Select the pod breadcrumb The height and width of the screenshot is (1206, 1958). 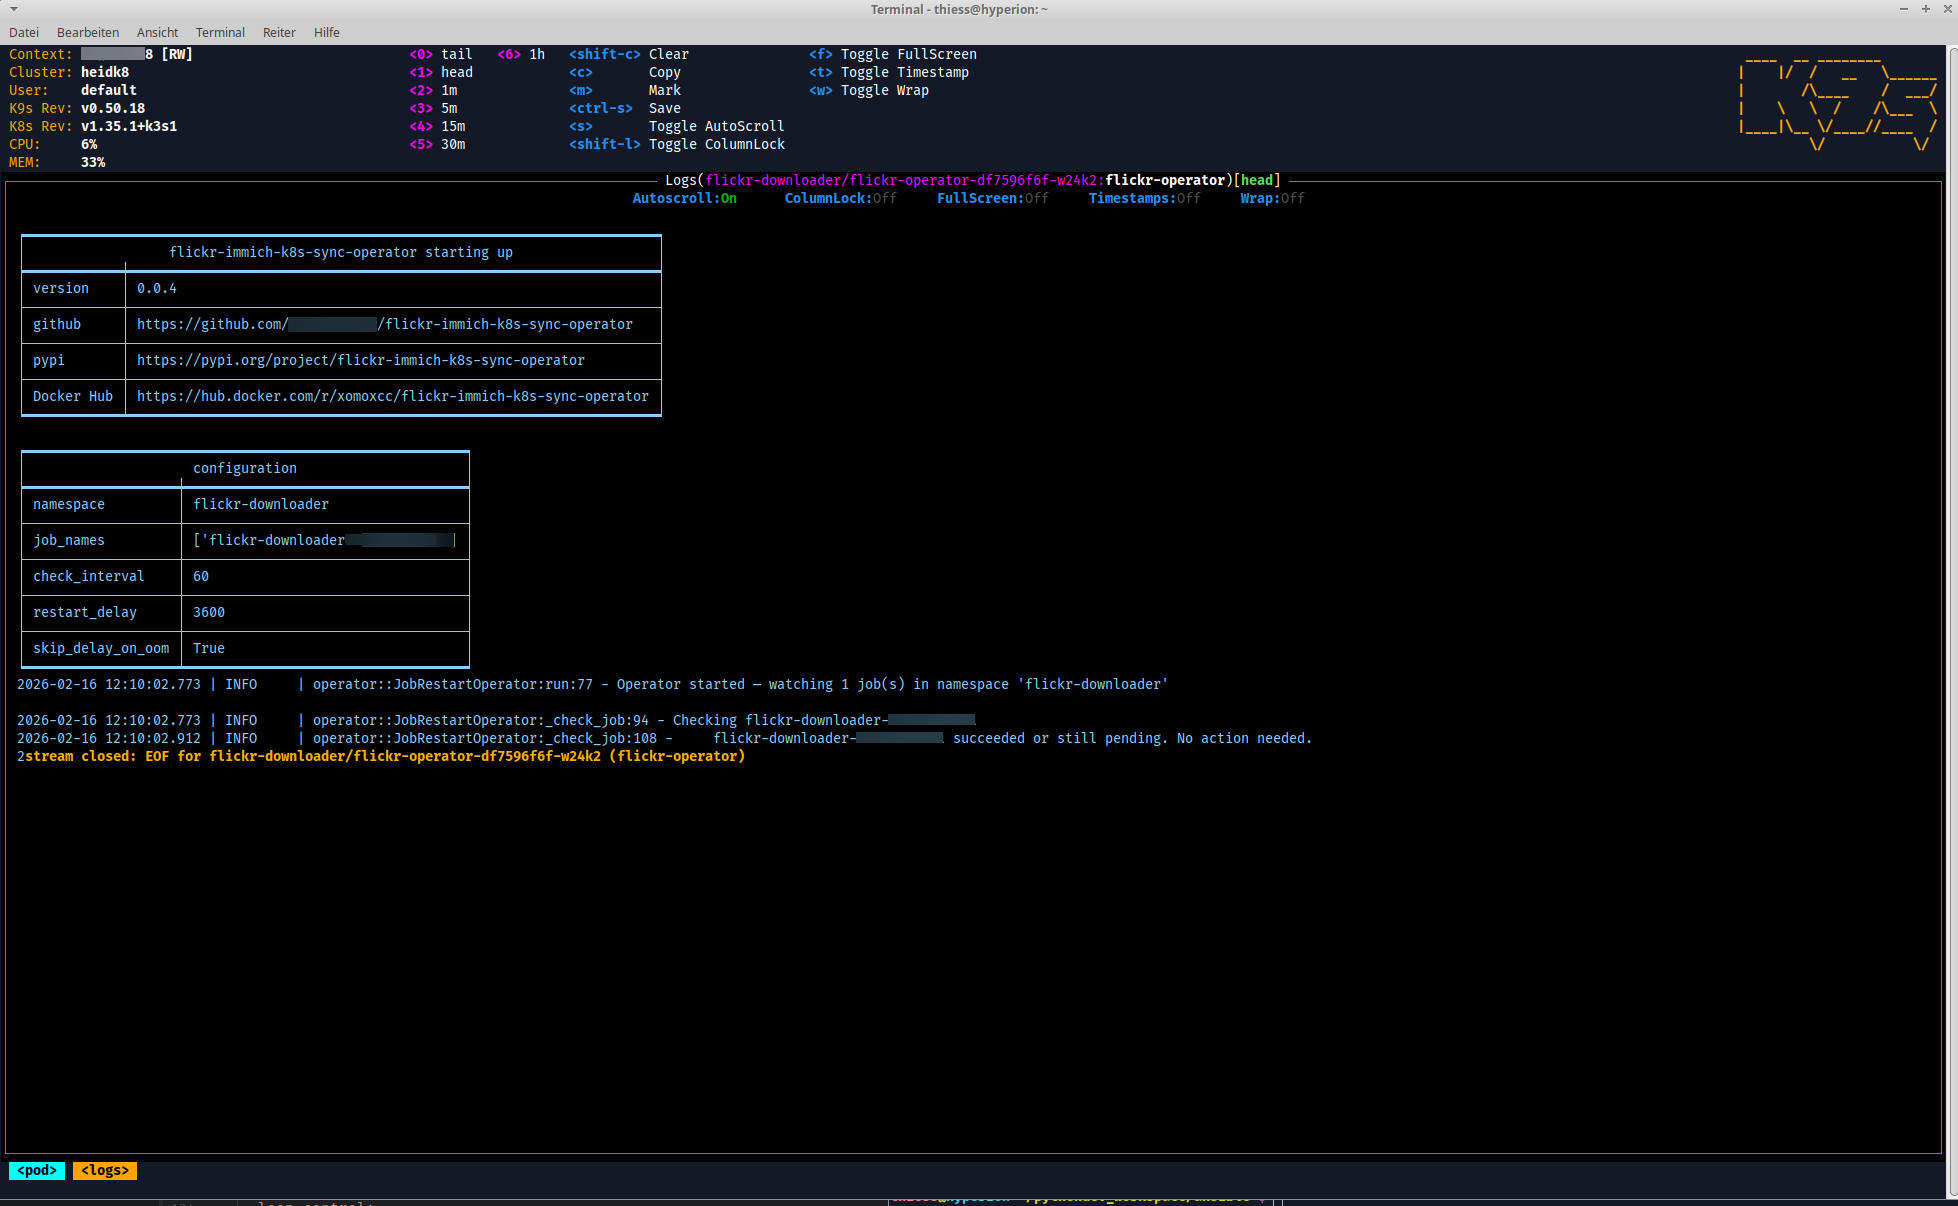tap(37, 1170)
